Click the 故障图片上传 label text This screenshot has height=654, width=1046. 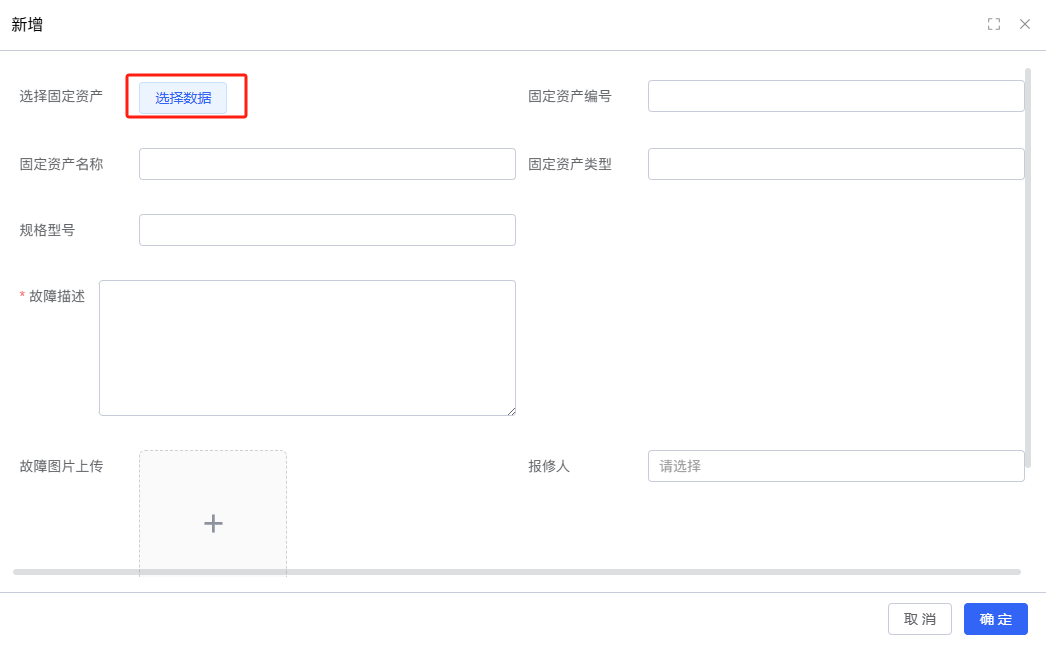pos(61,466)
